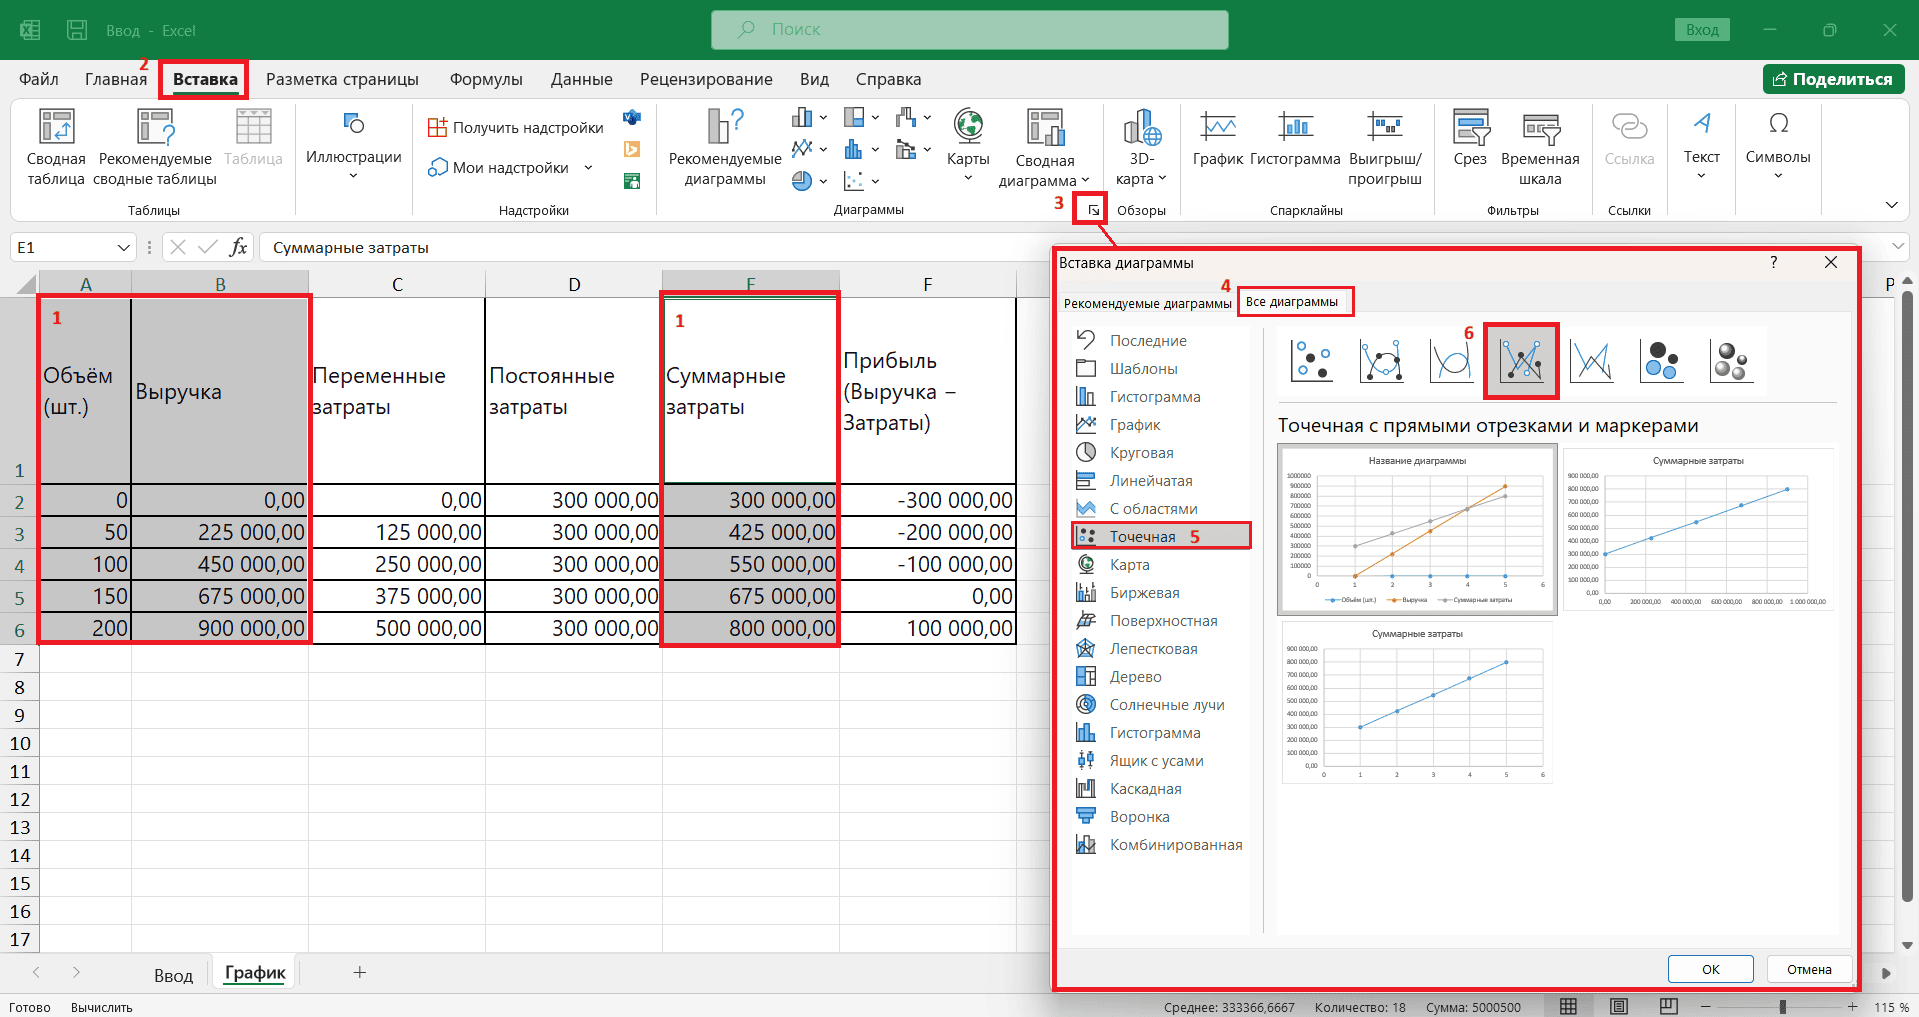Click Отмена to cancel dialog

[1809, 969]
